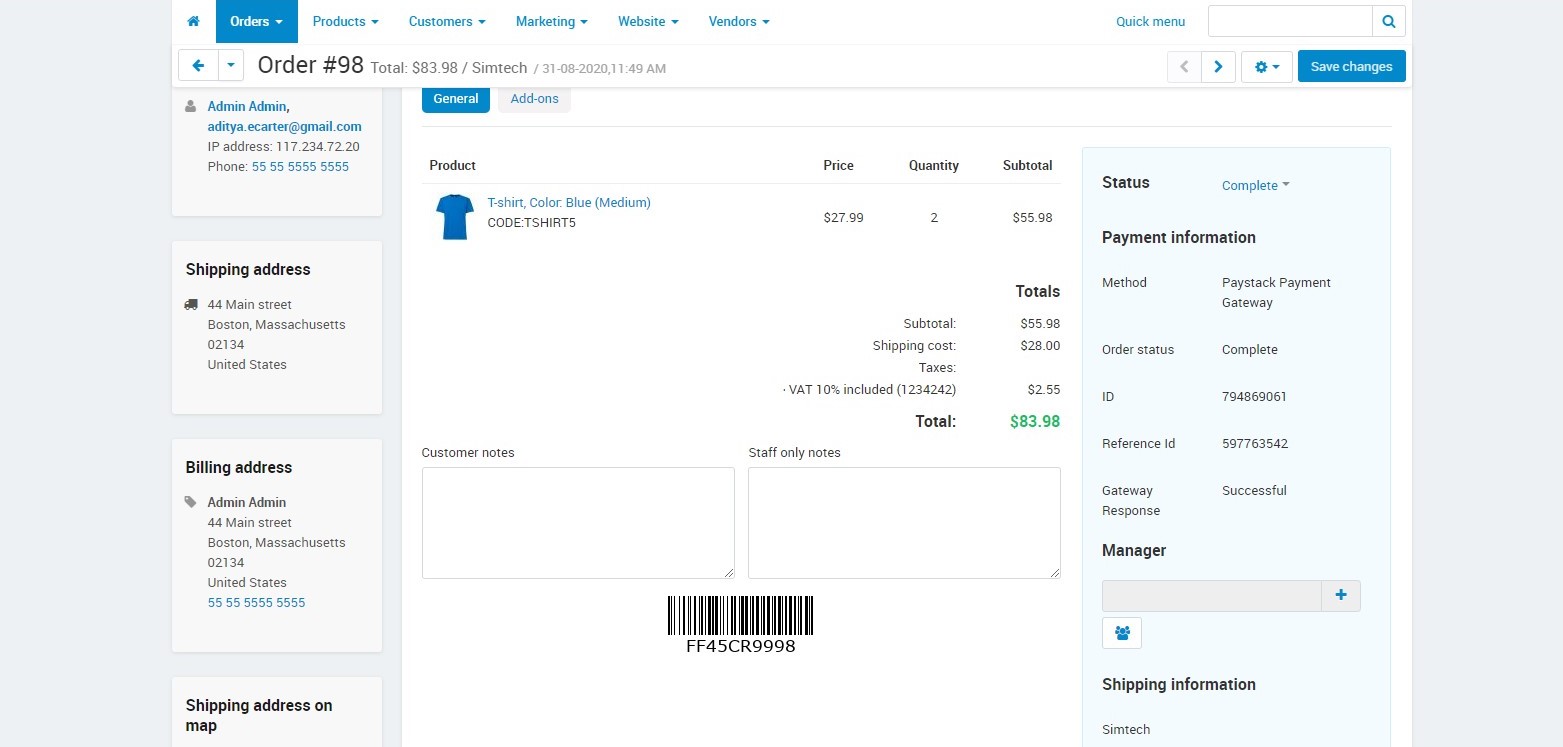Open the Orders menu
Screen dimensions: 1563x747
tap(256, 21)
